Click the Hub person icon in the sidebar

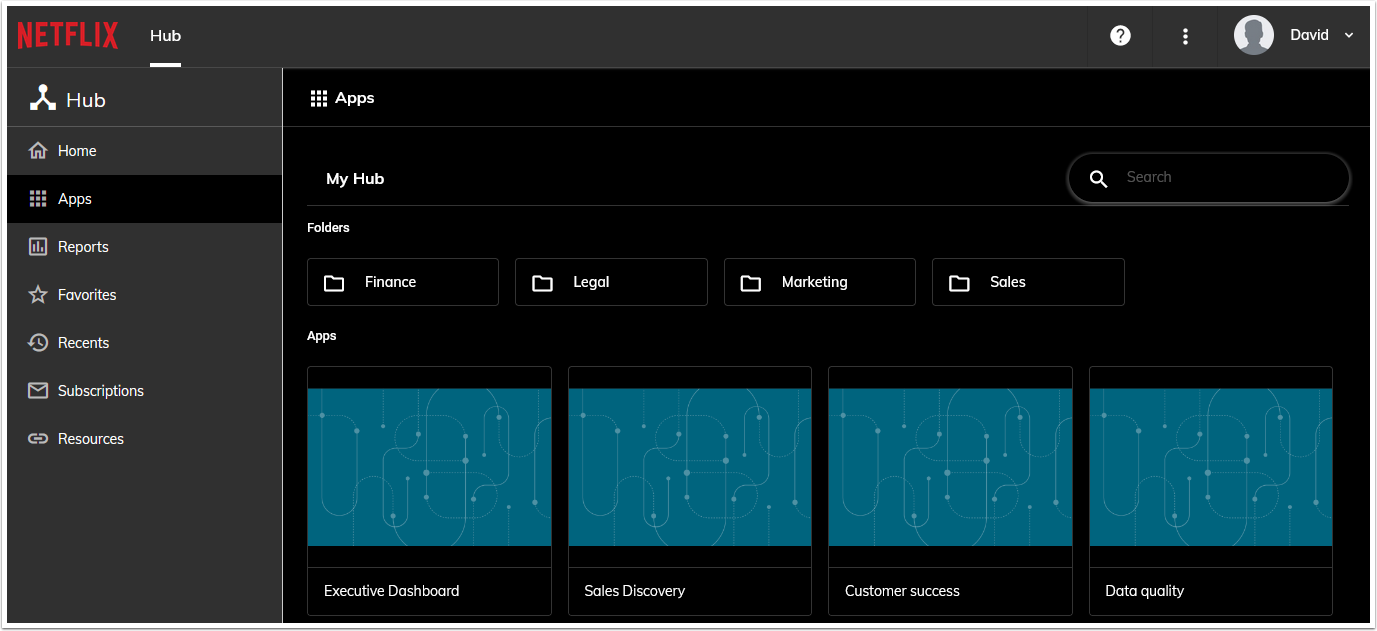[42, 97]
